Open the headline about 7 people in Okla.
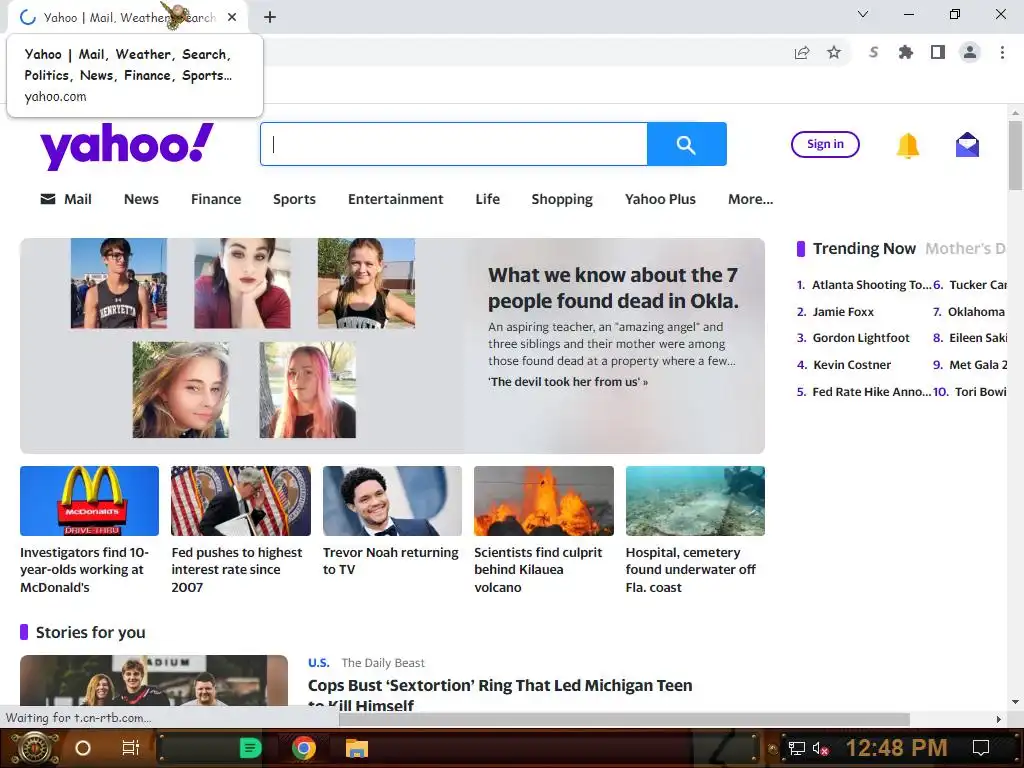The image size is (1024, 768). point(613,288)
